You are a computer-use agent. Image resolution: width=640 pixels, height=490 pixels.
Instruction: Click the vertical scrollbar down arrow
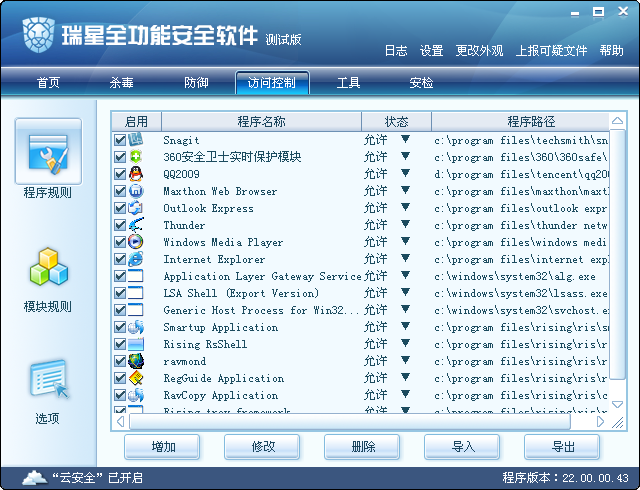(617, 404)
